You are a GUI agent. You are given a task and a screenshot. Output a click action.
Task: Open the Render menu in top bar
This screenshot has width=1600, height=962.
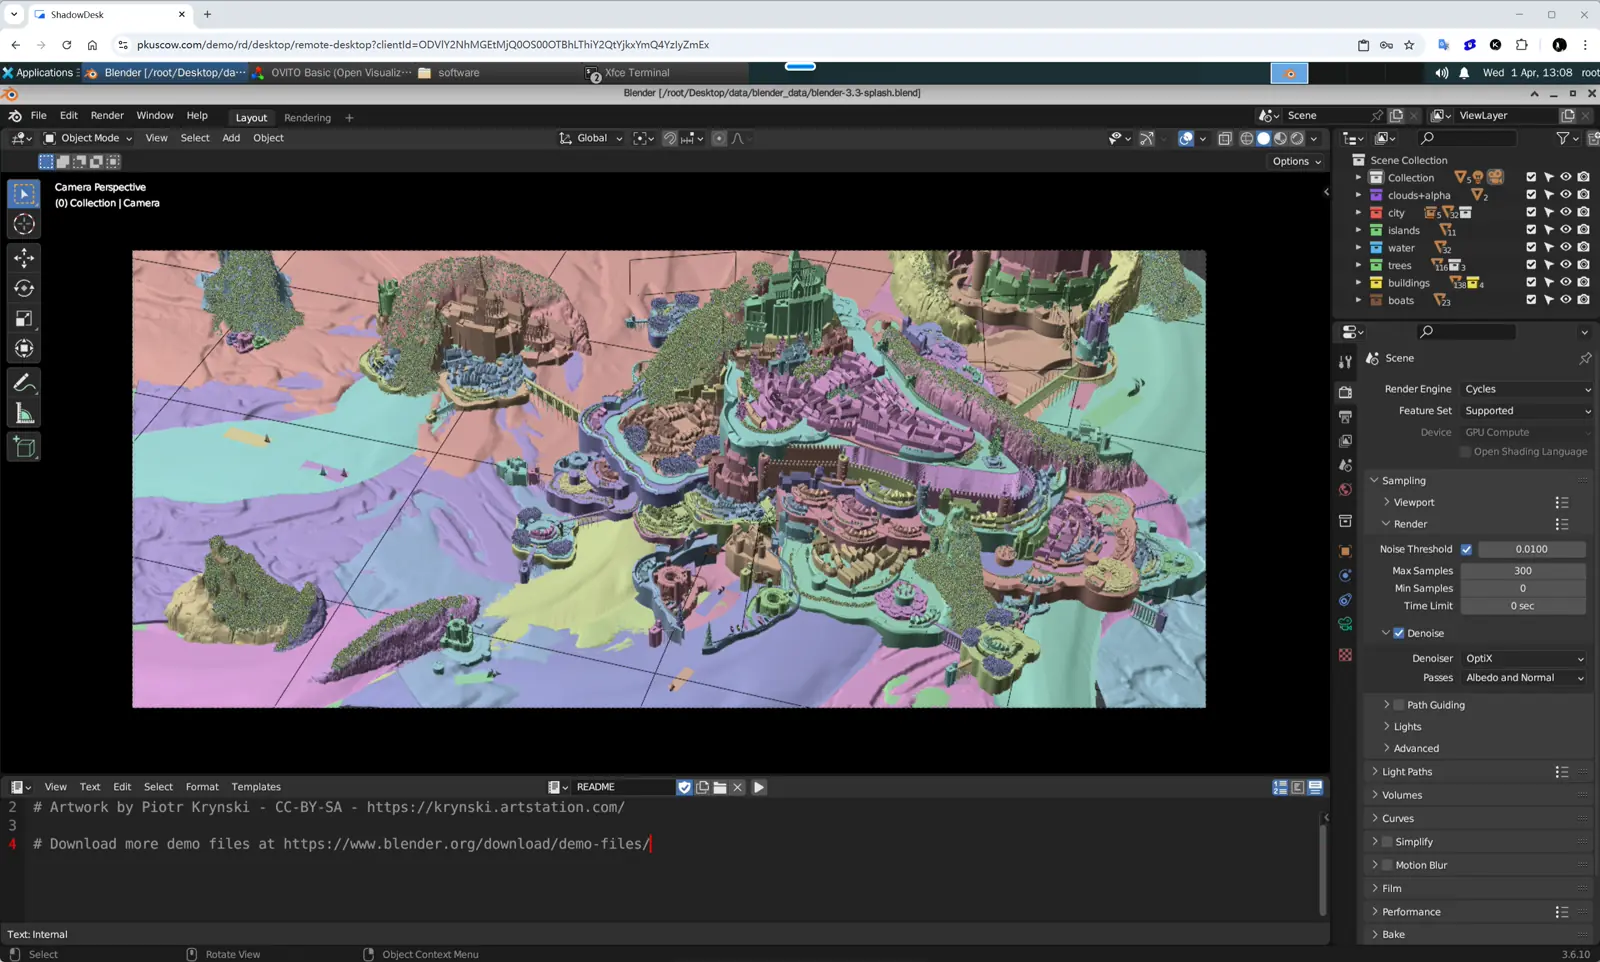[x=107, y=116]
